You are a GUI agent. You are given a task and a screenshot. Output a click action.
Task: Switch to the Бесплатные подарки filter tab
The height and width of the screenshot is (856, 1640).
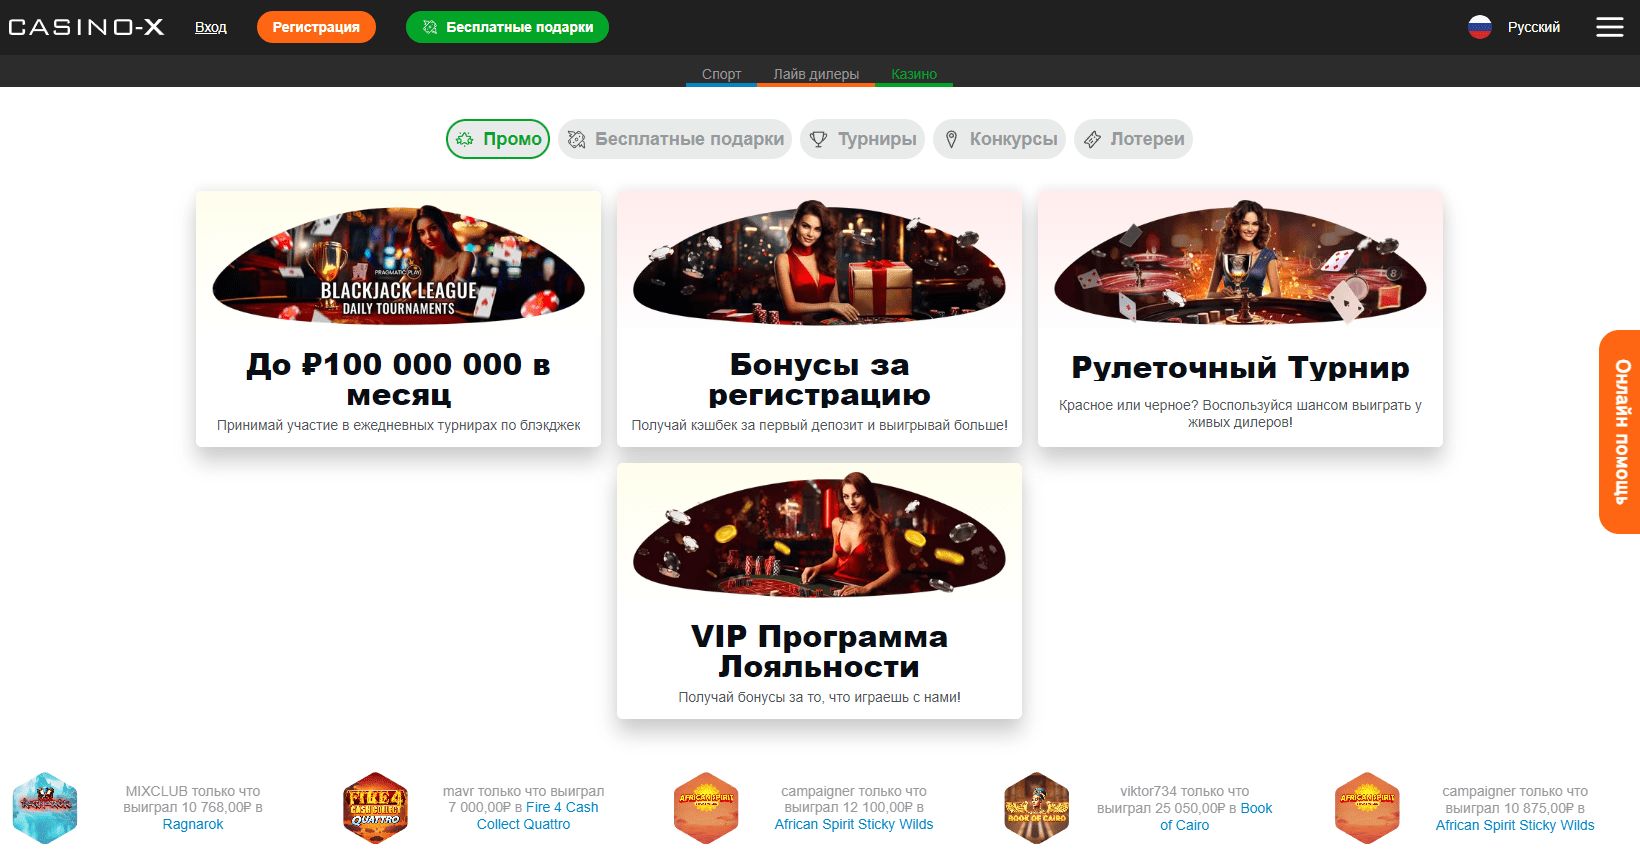(675, 139)
